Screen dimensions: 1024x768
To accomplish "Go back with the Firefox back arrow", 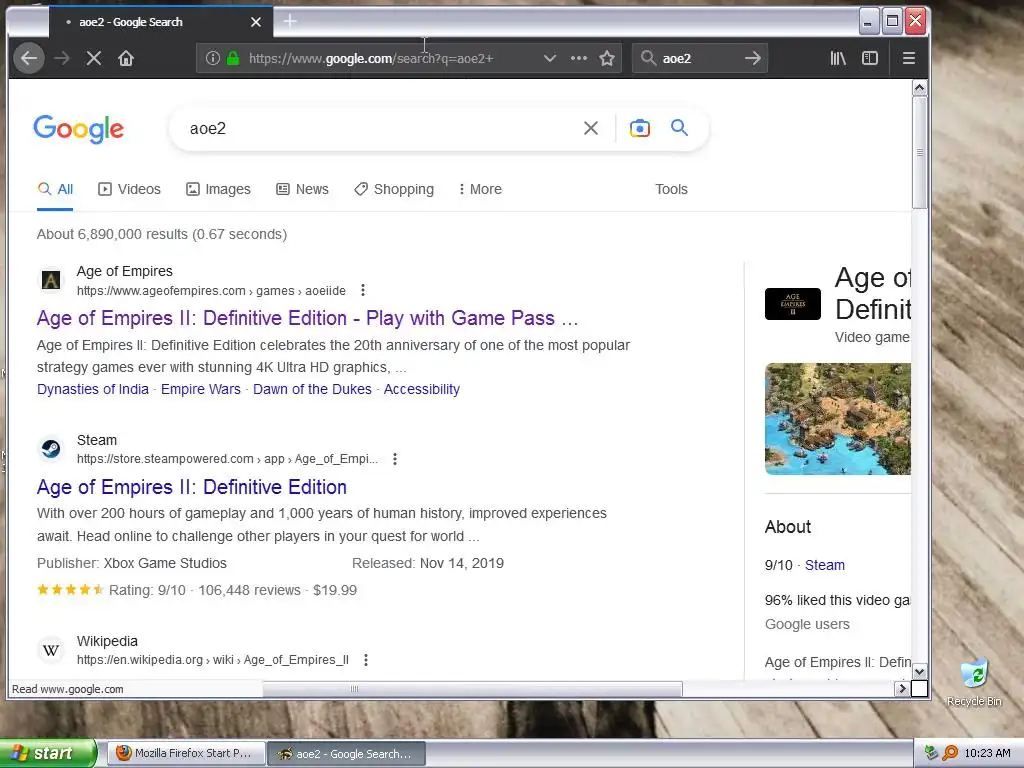I will tap(29, 58).
